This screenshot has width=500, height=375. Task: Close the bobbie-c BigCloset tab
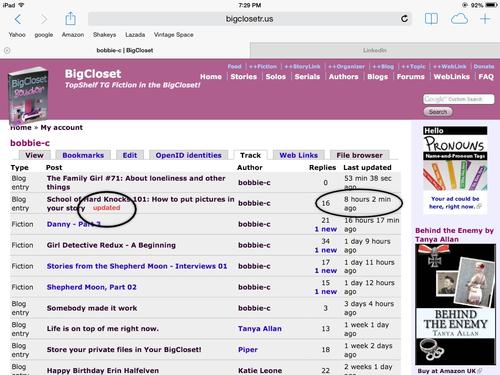click(x=7, y=50)
